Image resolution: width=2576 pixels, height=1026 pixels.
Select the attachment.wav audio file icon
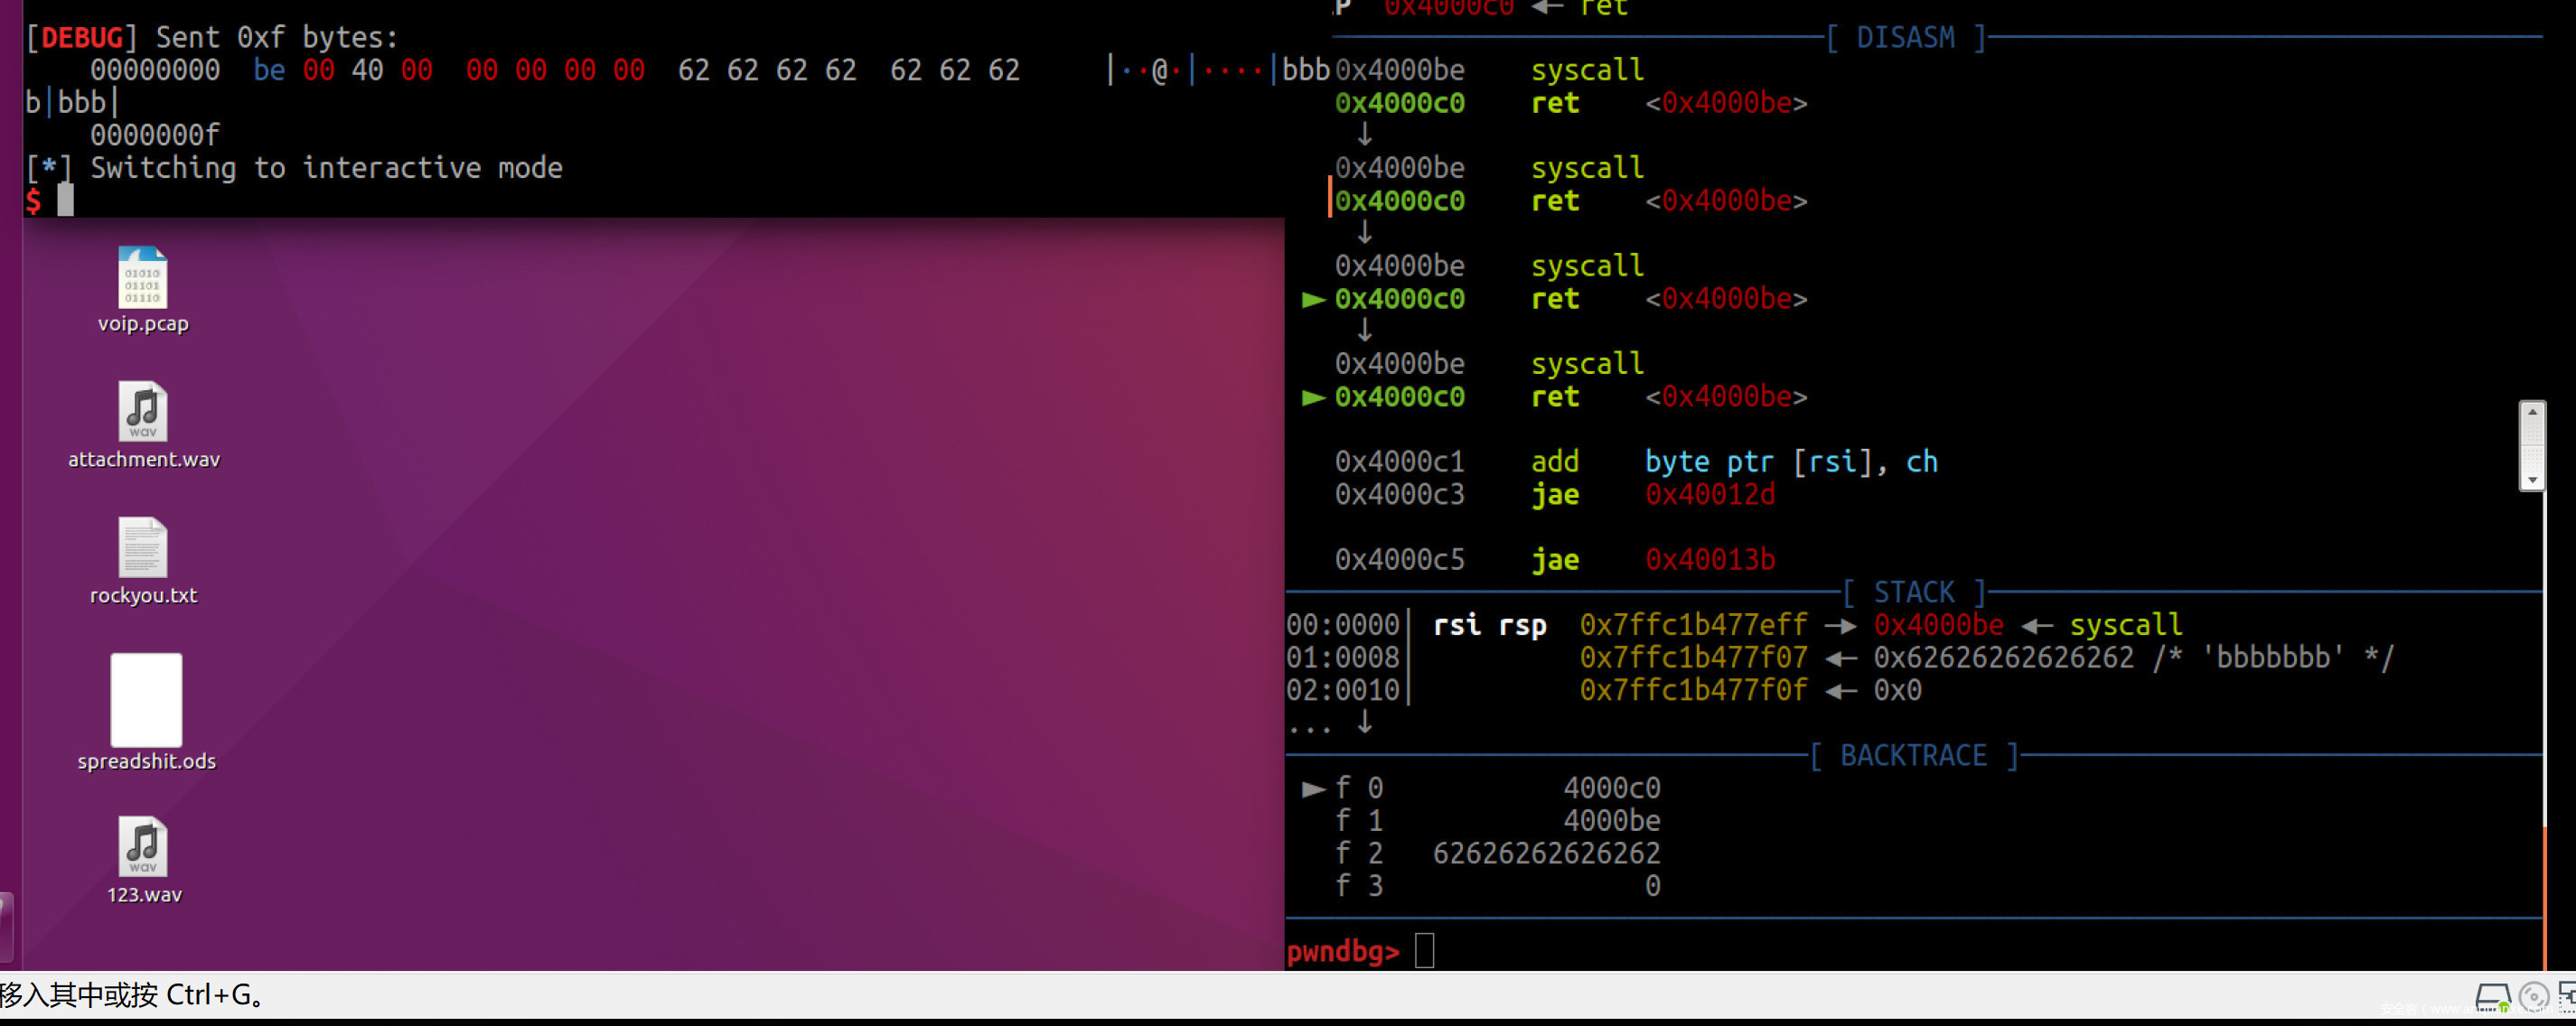[143, 411]
